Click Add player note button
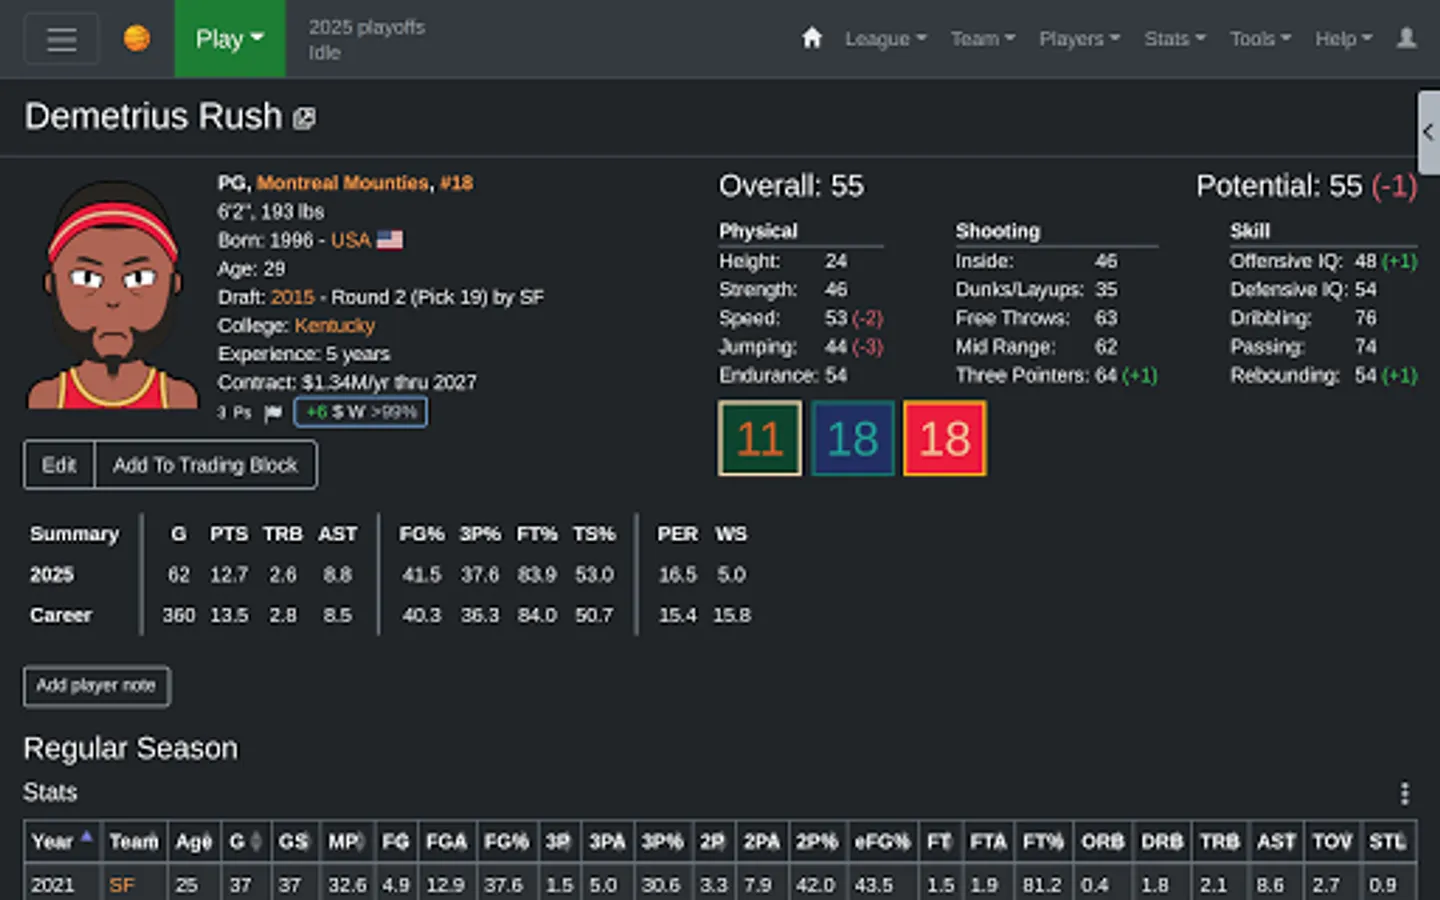Screen dimensions: 1440x900 (96, 686)
